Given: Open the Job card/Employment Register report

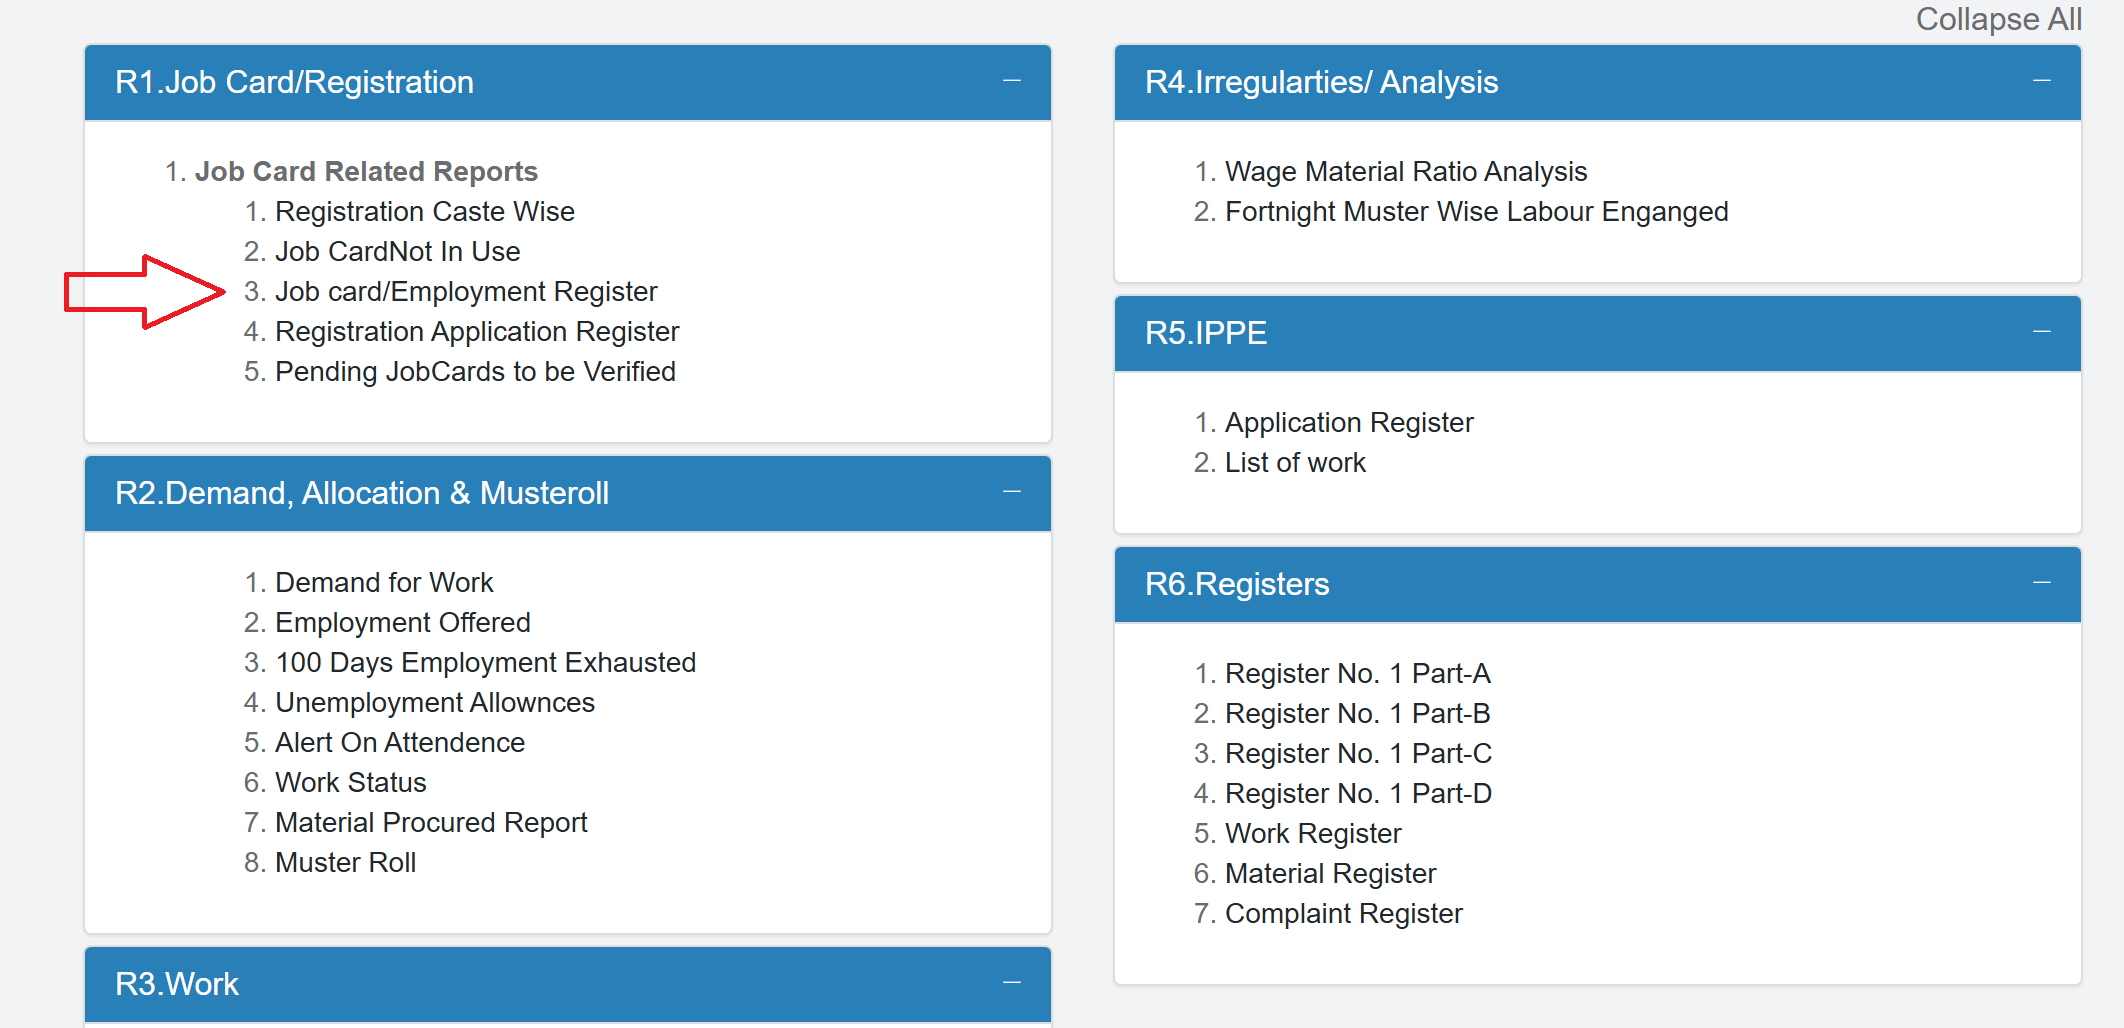Looking at the screenshot, I should coord(467,291).
